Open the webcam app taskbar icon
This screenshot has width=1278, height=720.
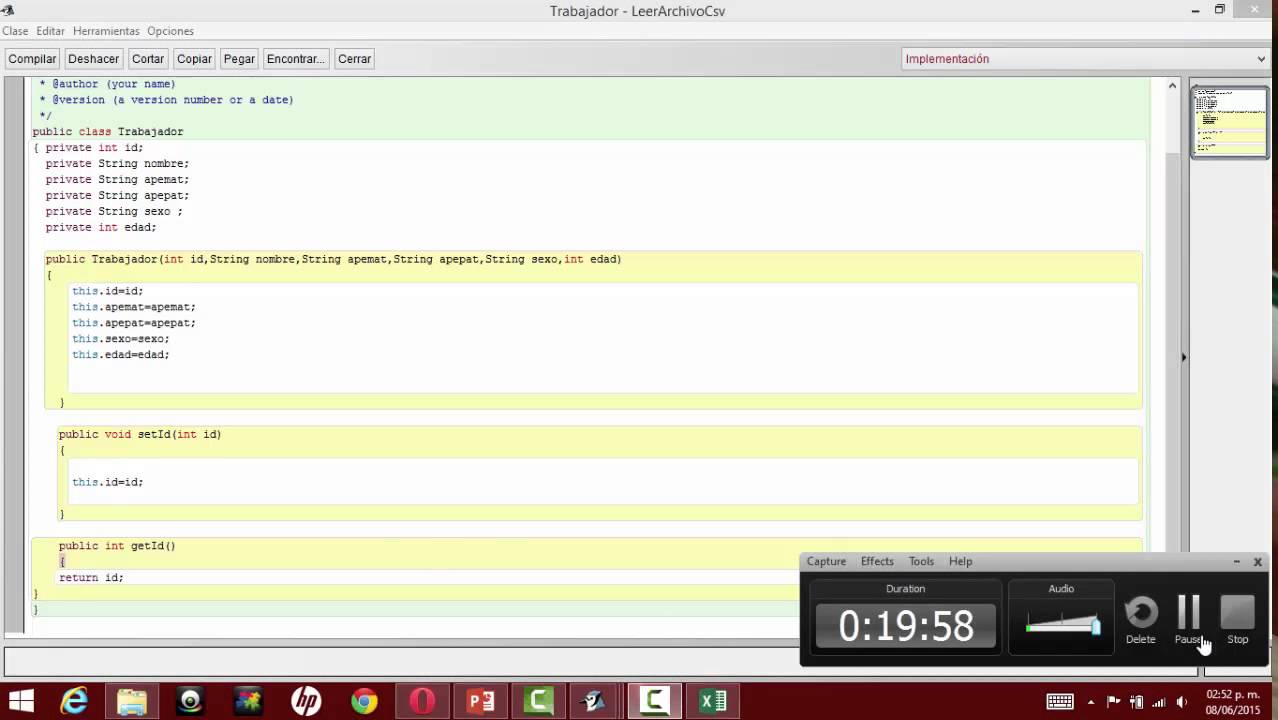click(190, 701)
